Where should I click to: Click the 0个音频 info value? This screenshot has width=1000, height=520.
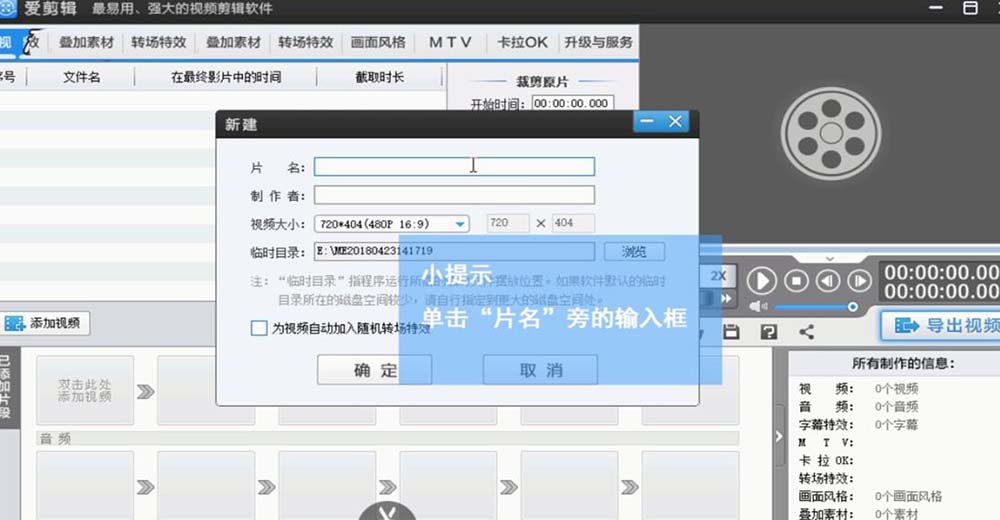[896, 406]
